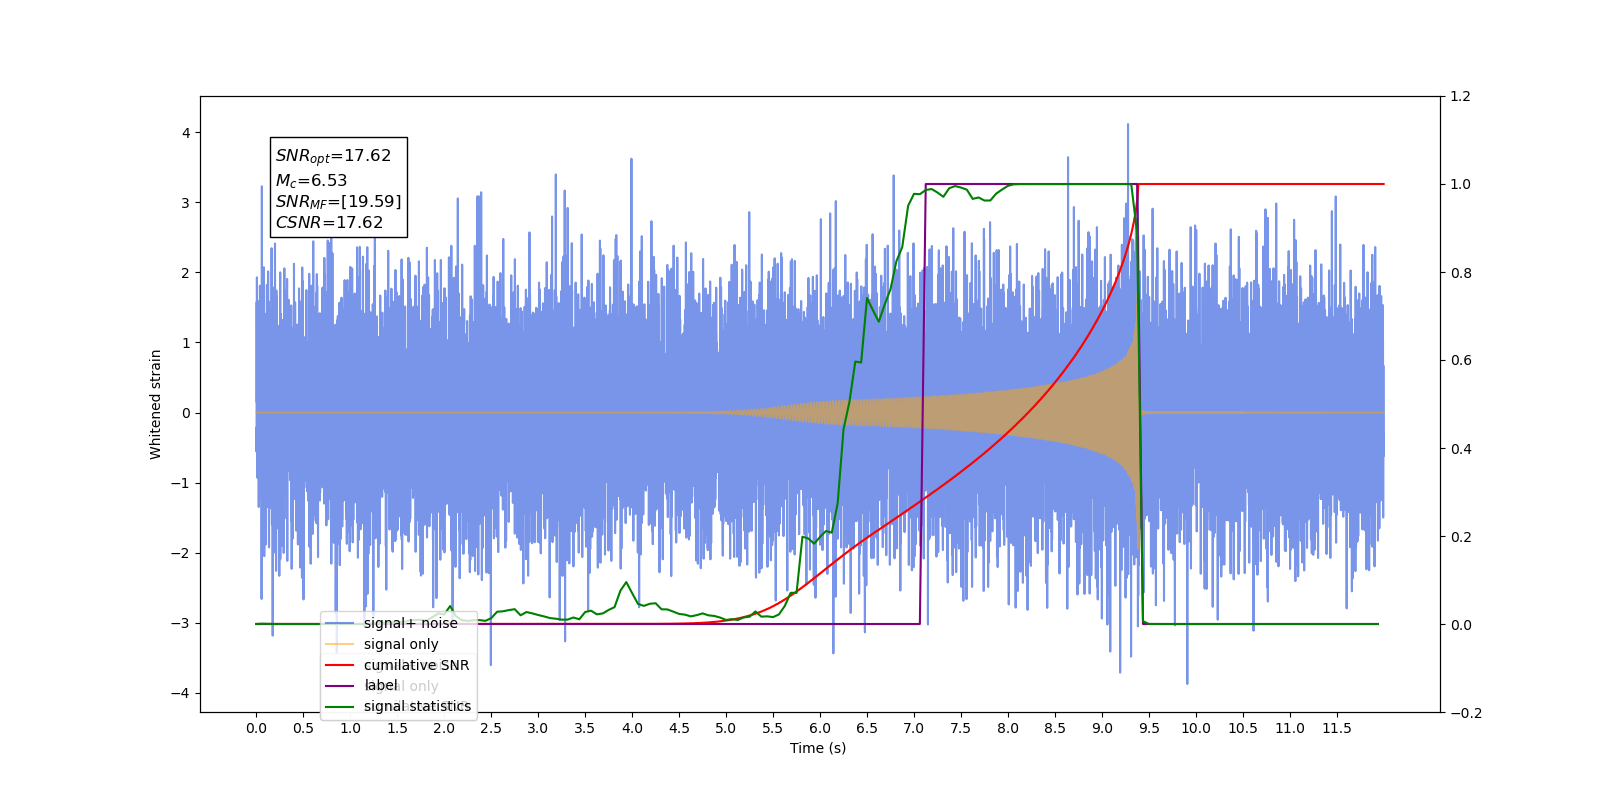Click the −2 tick on left axis
This screenshot has width=1600, height=800.
coord(181,553)
